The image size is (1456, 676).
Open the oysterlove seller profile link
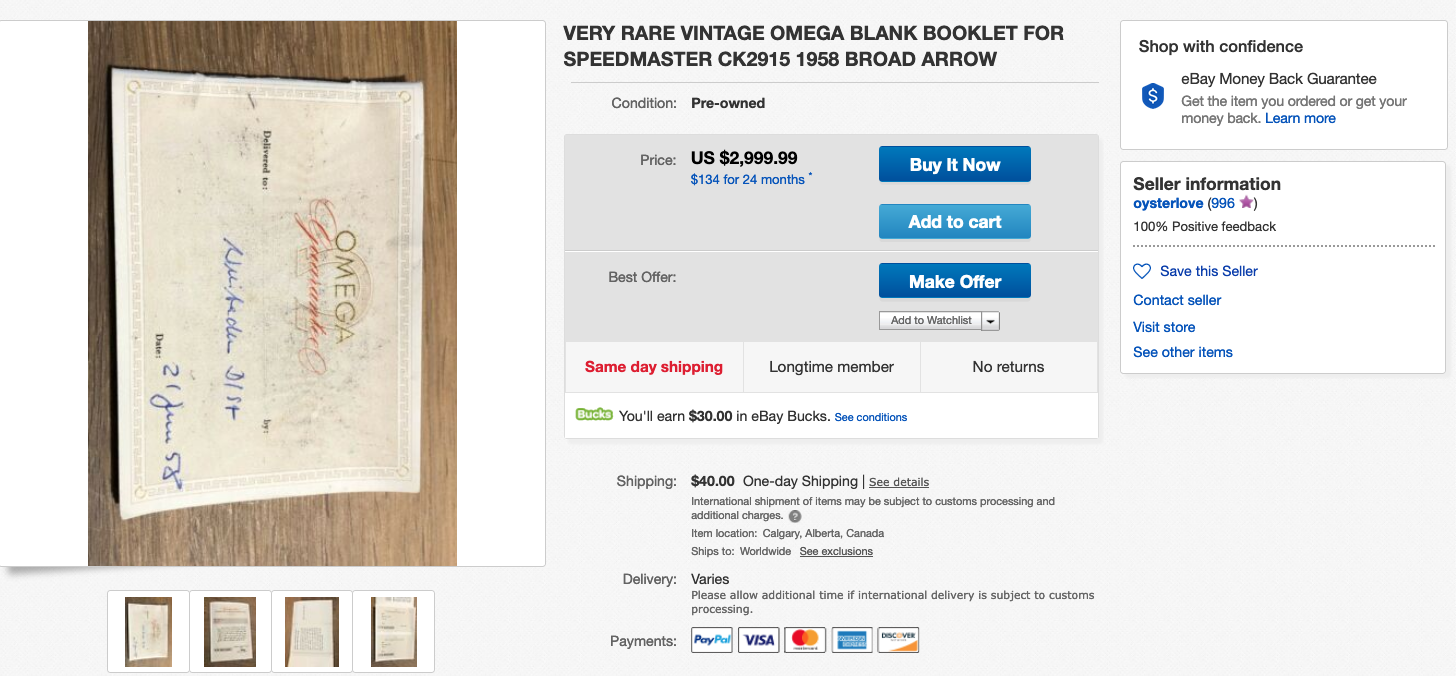(x=1168, y=203)
